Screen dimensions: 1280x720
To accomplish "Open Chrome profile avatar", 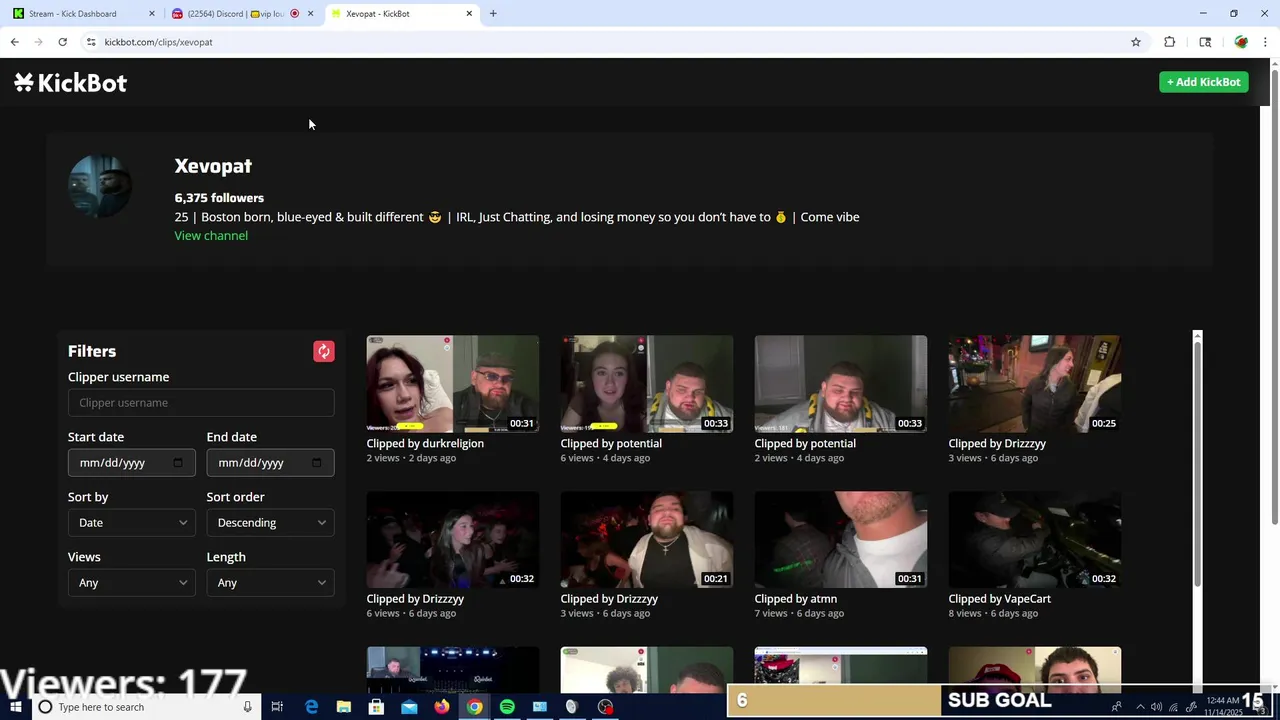I will [x=1241, y=42].
